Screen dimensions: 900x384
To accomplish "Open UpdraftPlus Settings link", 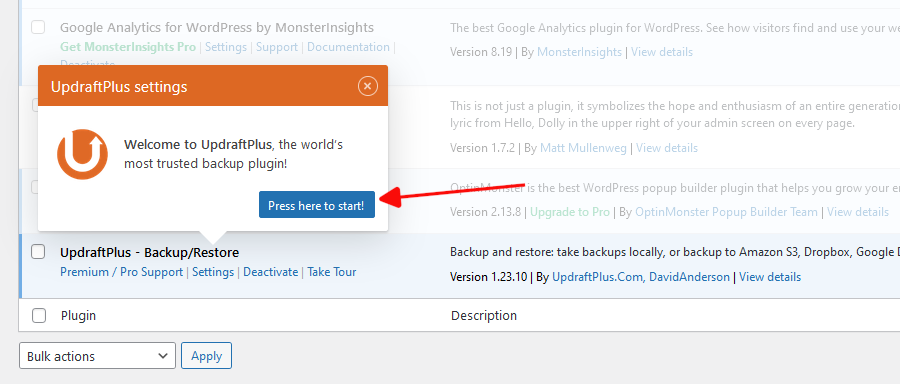I will pyautogui.click(x=213, y=271).
